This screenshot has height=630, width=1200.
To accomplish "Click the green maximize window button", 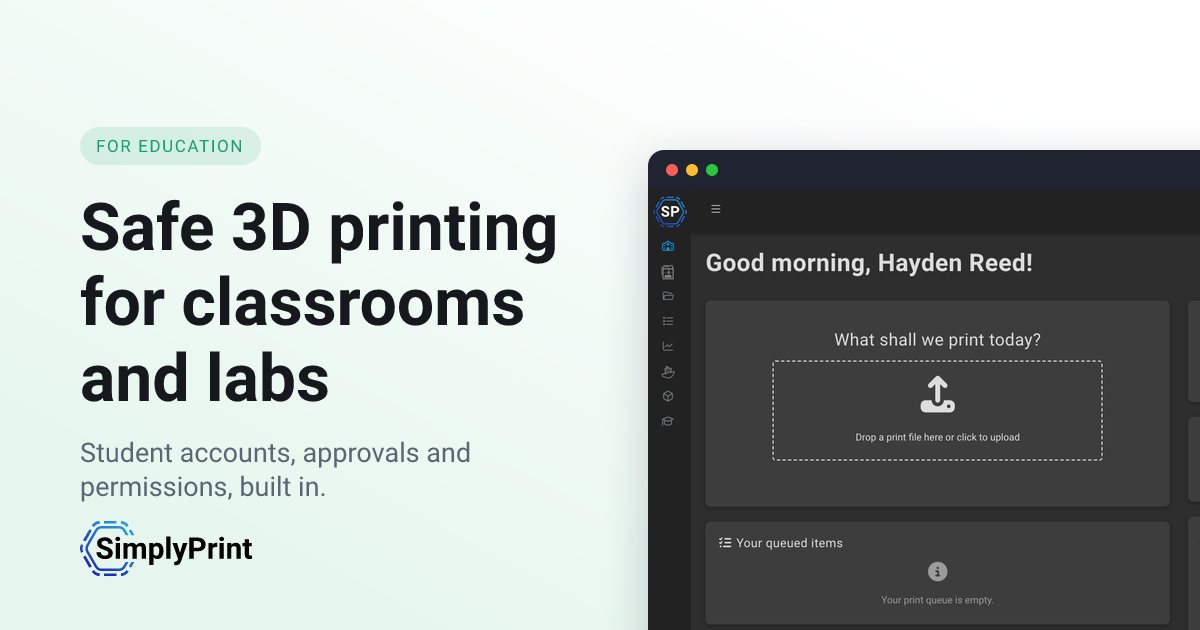I will (x=712, y=170).
